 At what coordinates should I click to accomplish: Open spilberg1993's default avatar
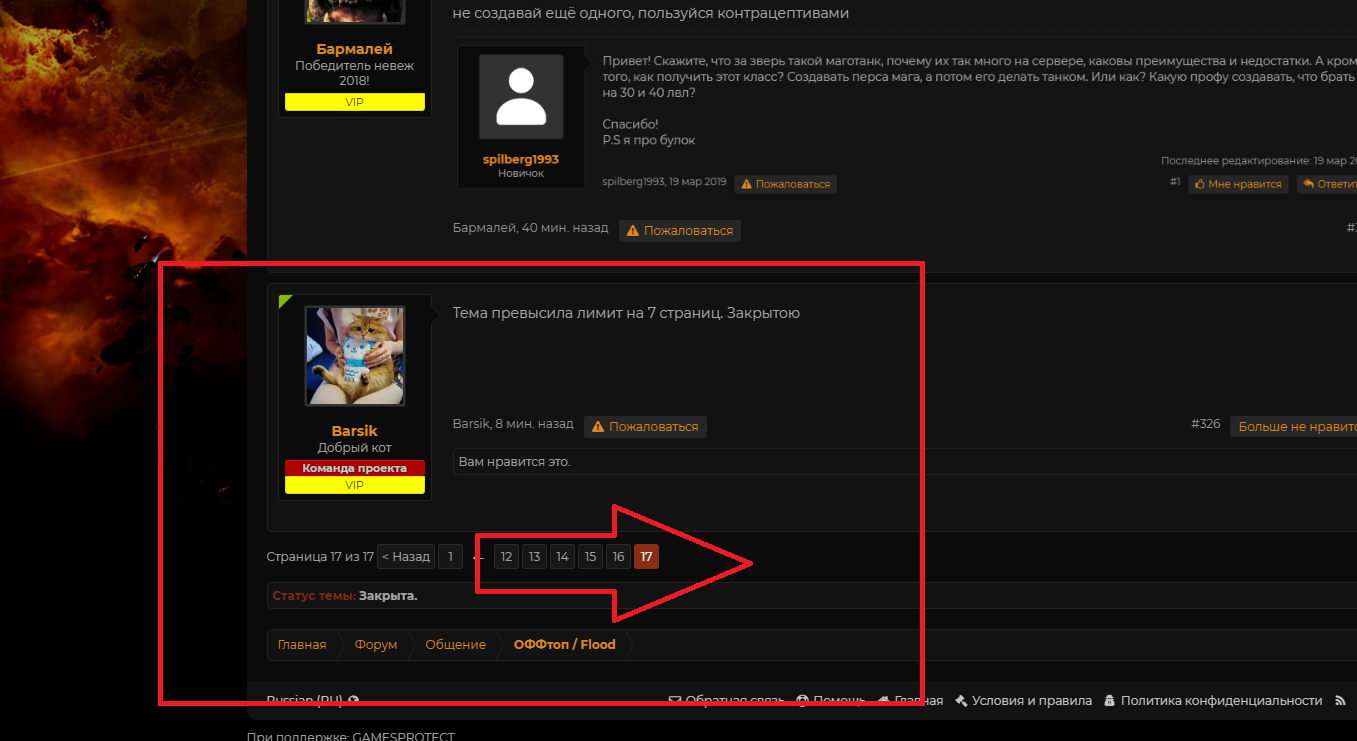click(x=520, y=97)
